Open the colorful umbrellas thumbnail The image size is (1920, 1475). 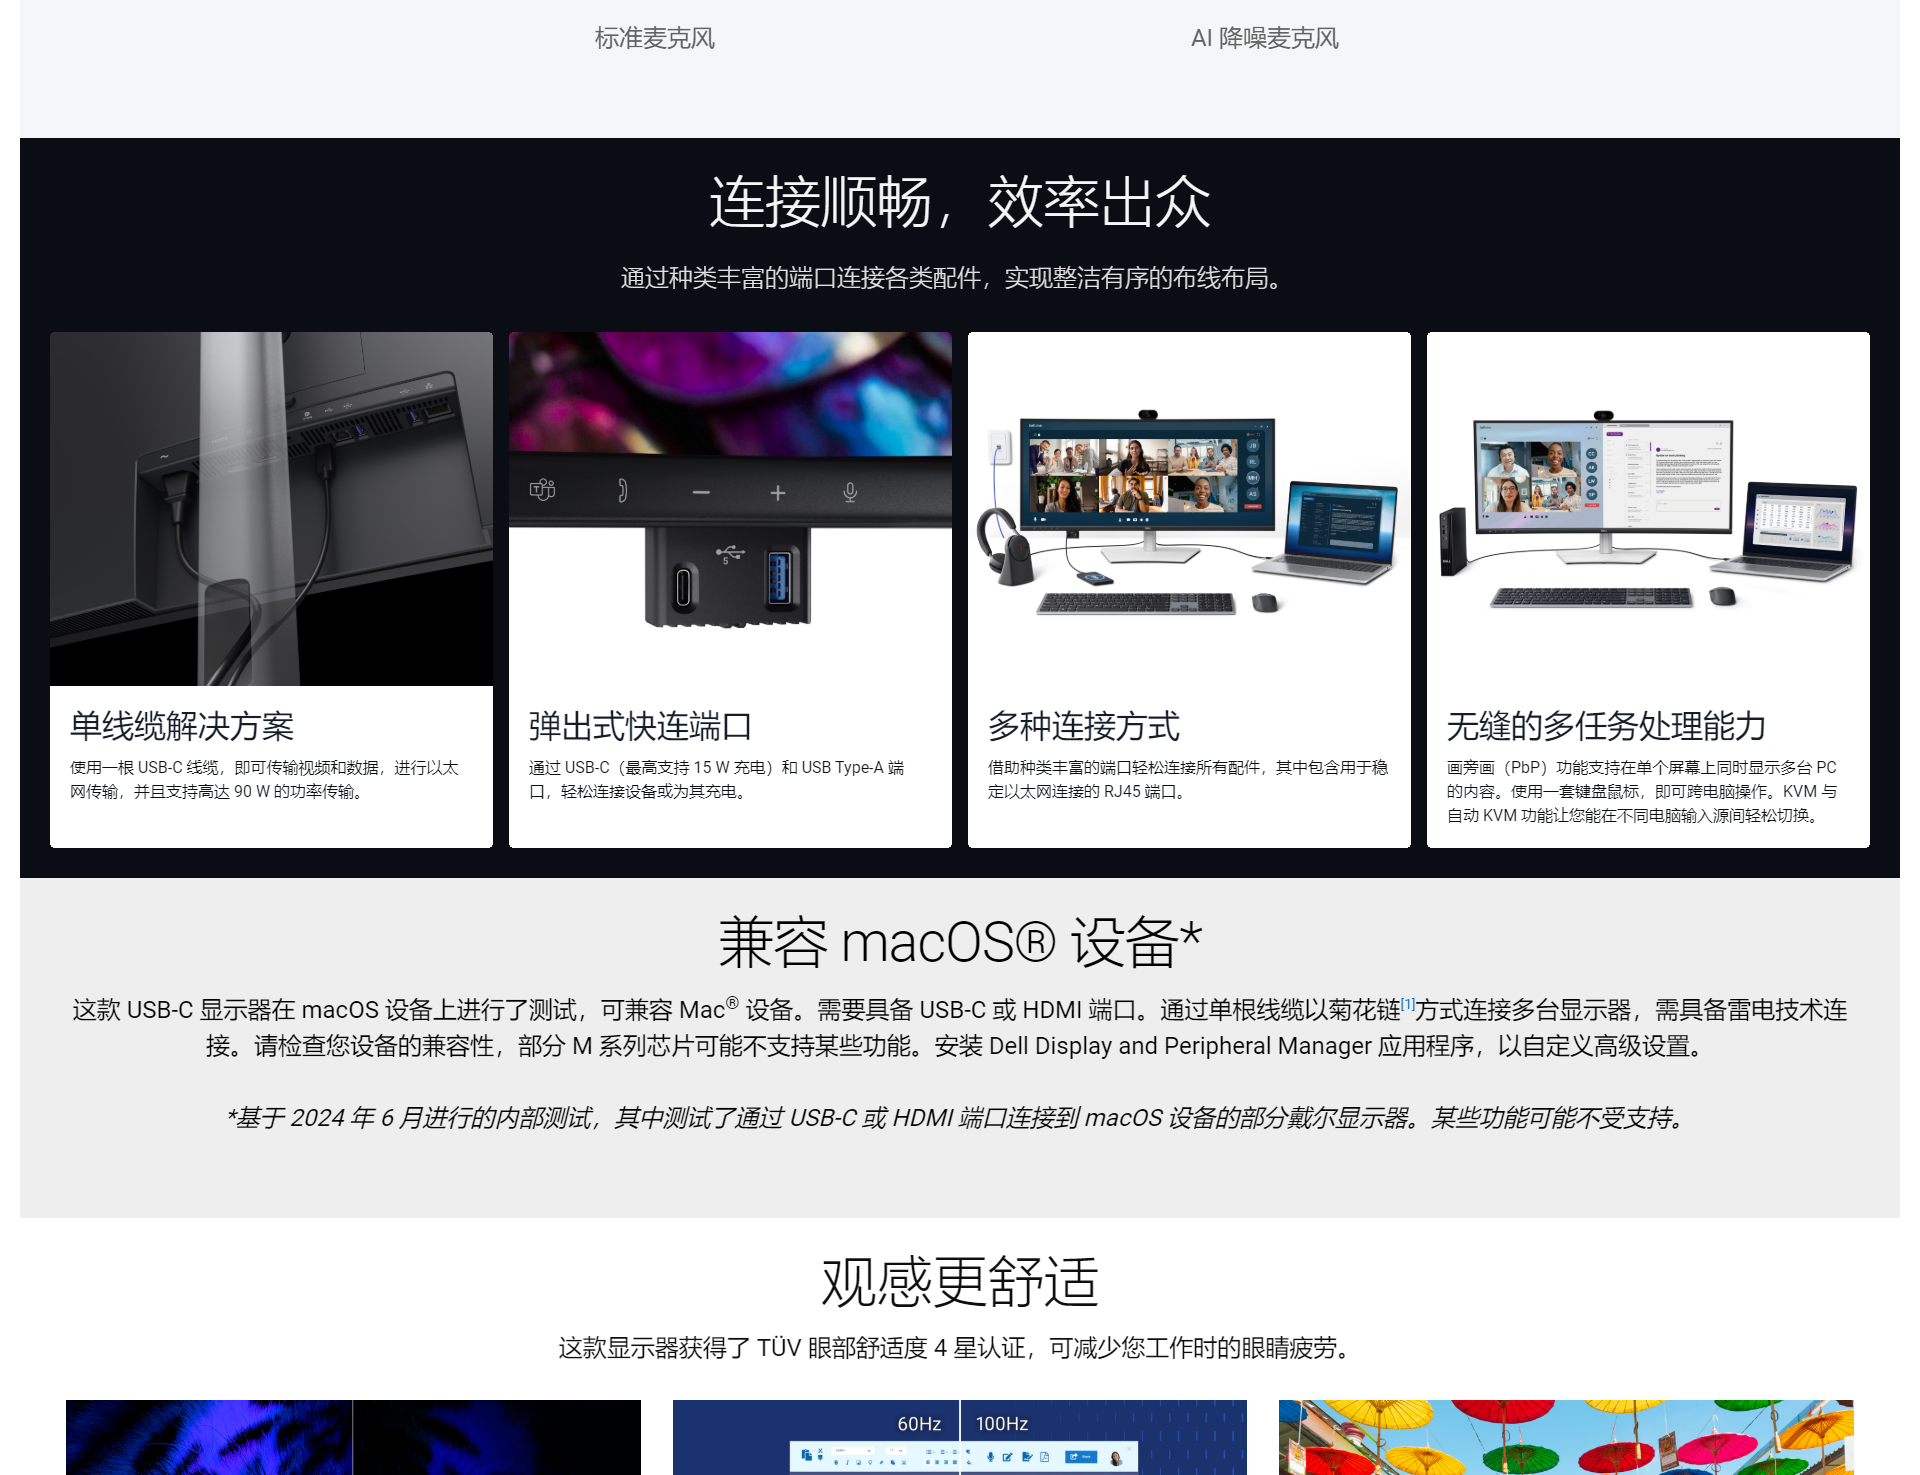1565,1437
